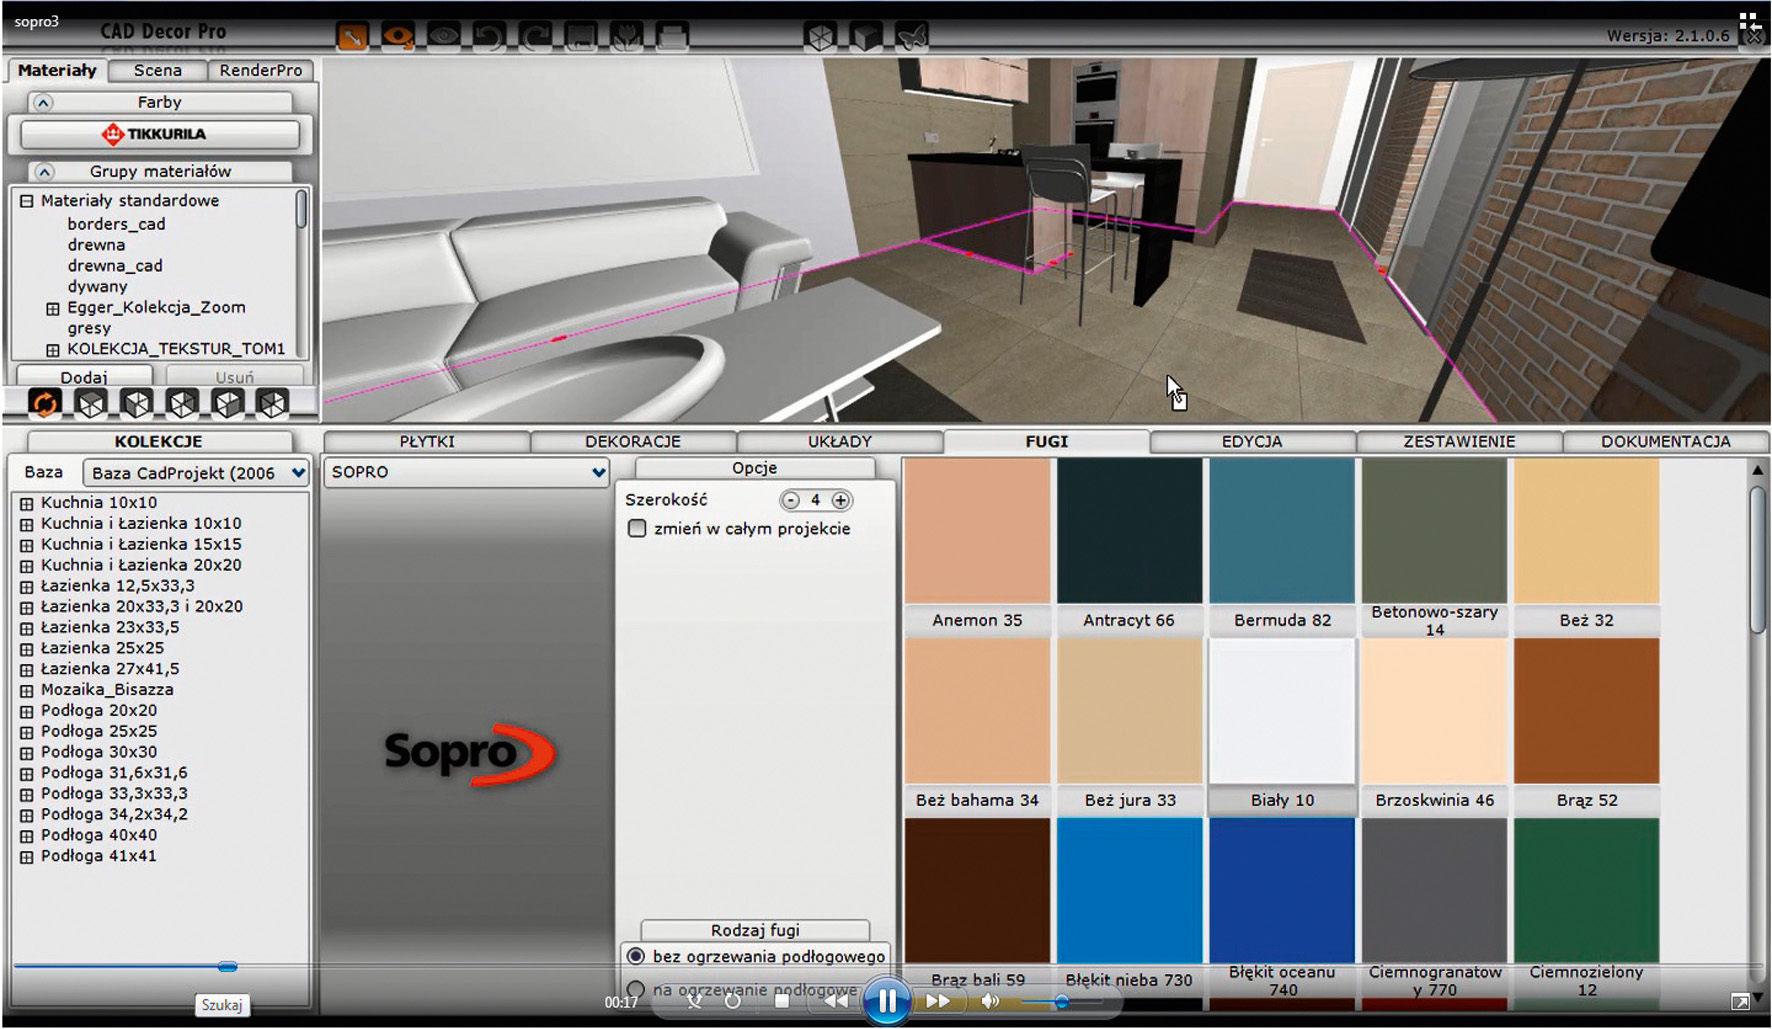Click the Szukaj search button

[x=221, y=1005]
